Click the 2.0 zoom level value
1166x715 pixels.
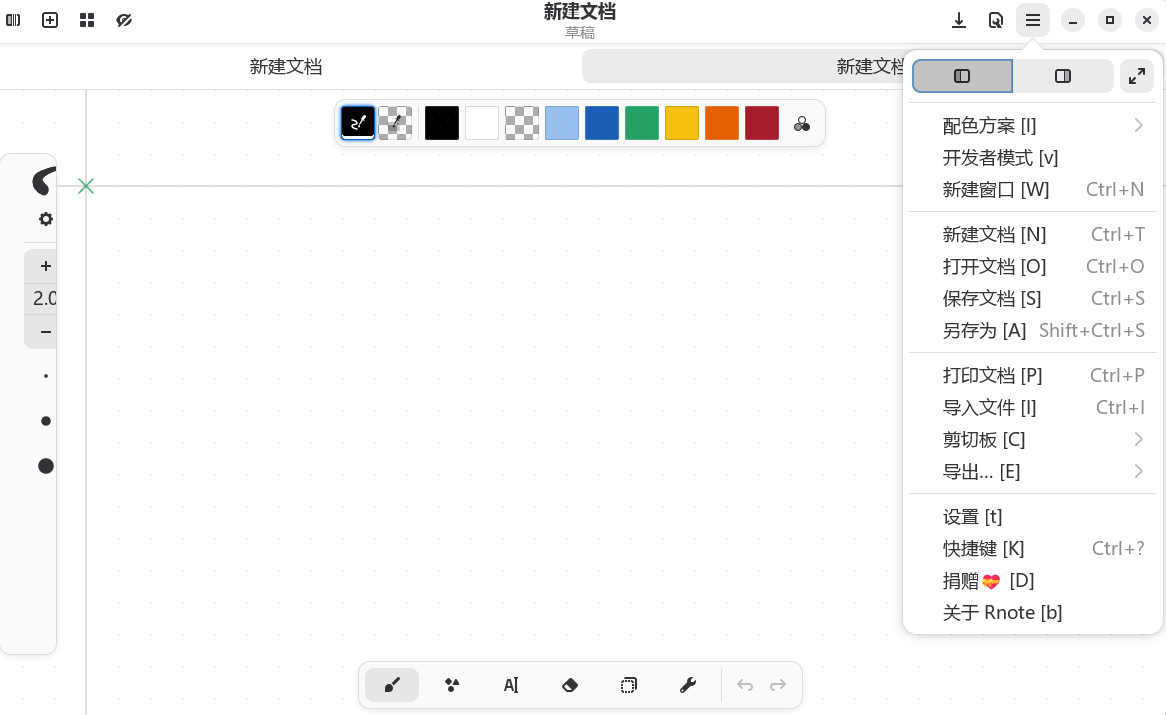point(44,298)
